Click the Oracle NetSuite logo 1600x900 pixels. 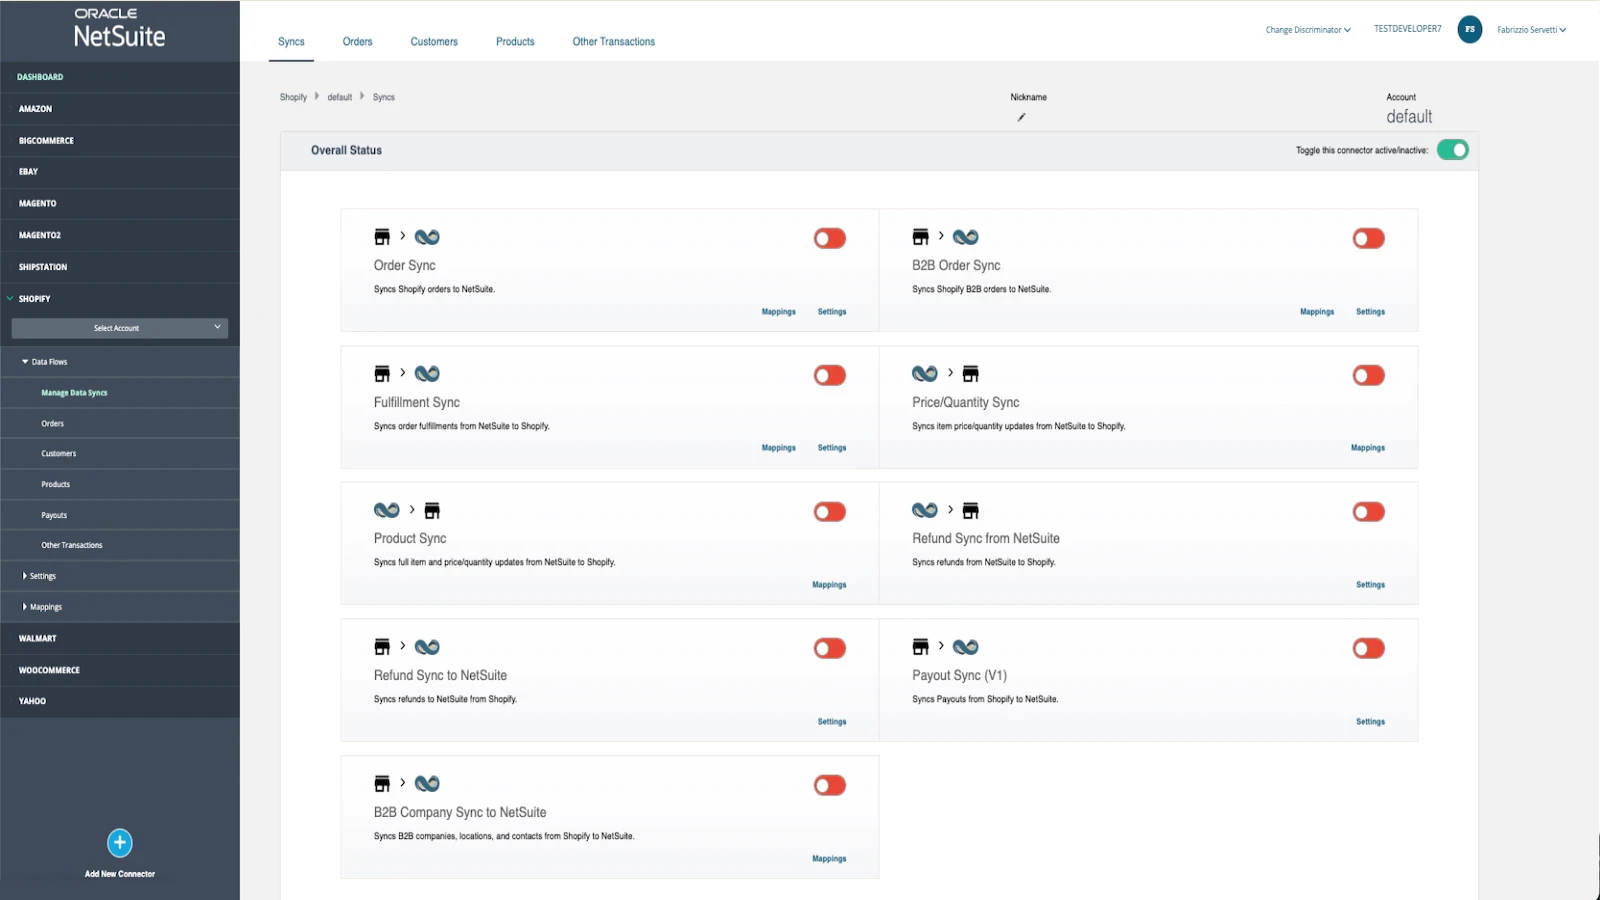pyautogui.click(x=120, y=28)
